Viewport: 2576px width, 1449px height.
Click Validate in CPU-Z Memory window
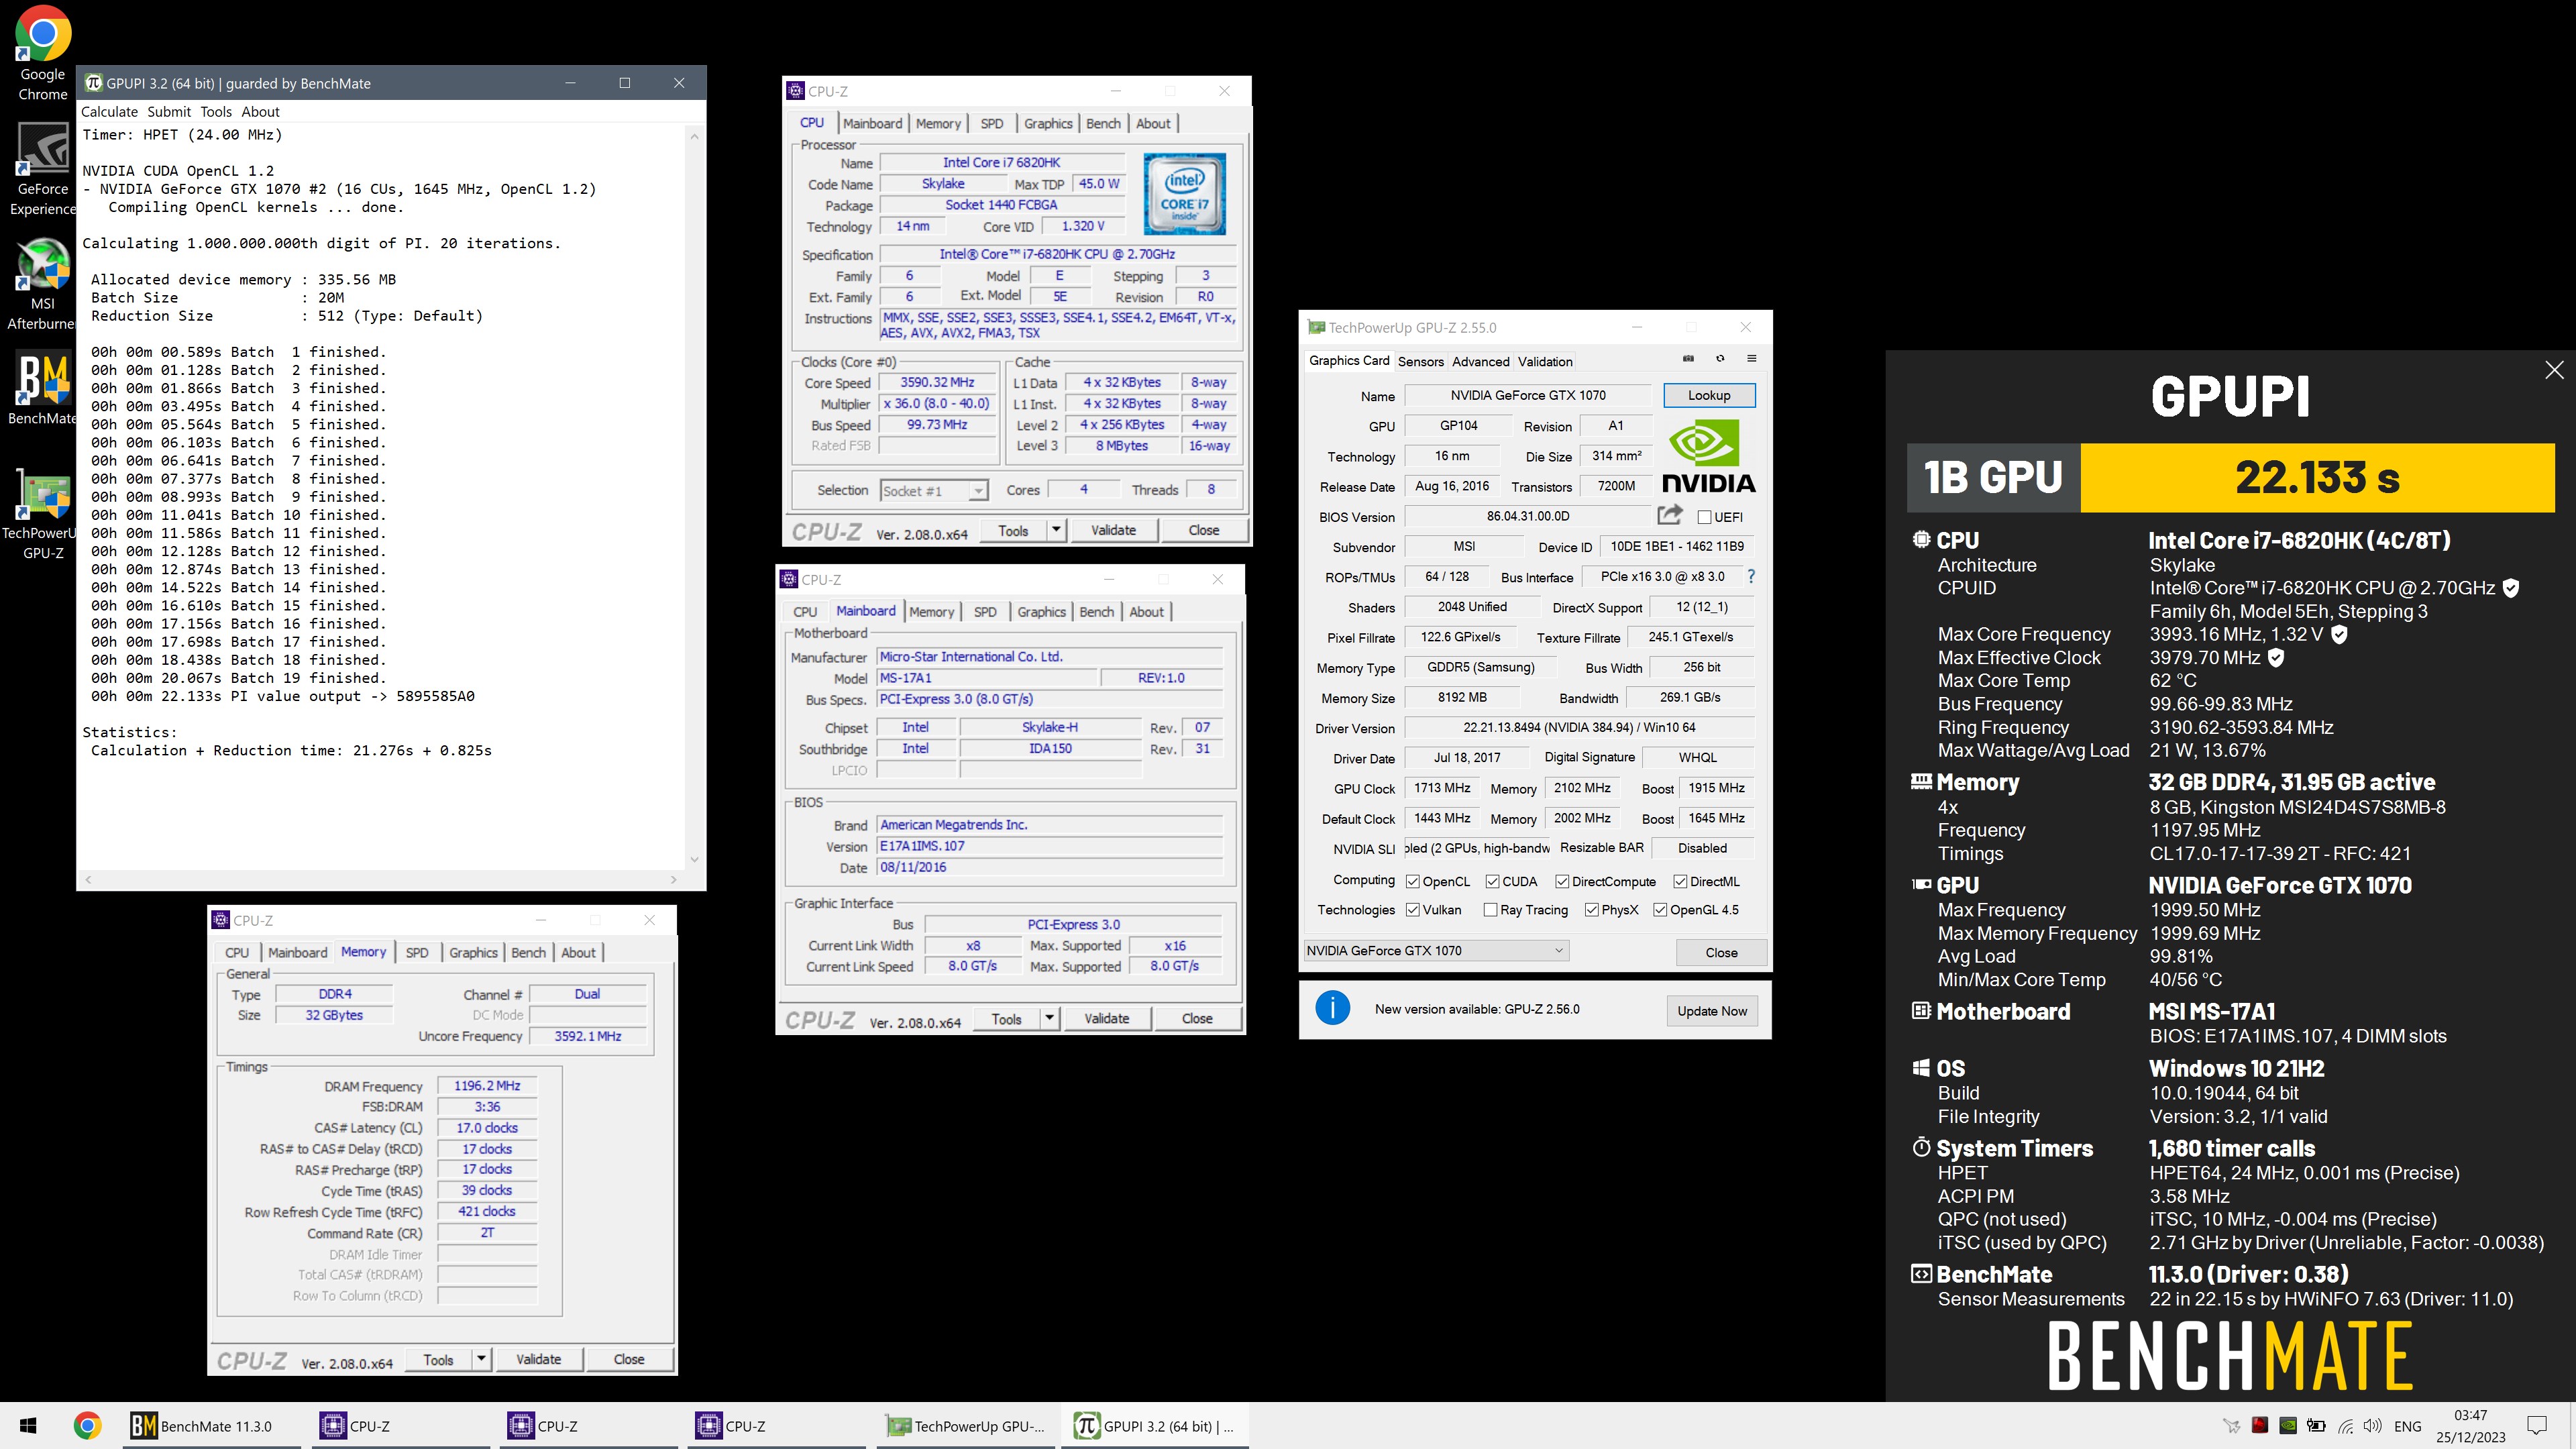point(538,1359)
